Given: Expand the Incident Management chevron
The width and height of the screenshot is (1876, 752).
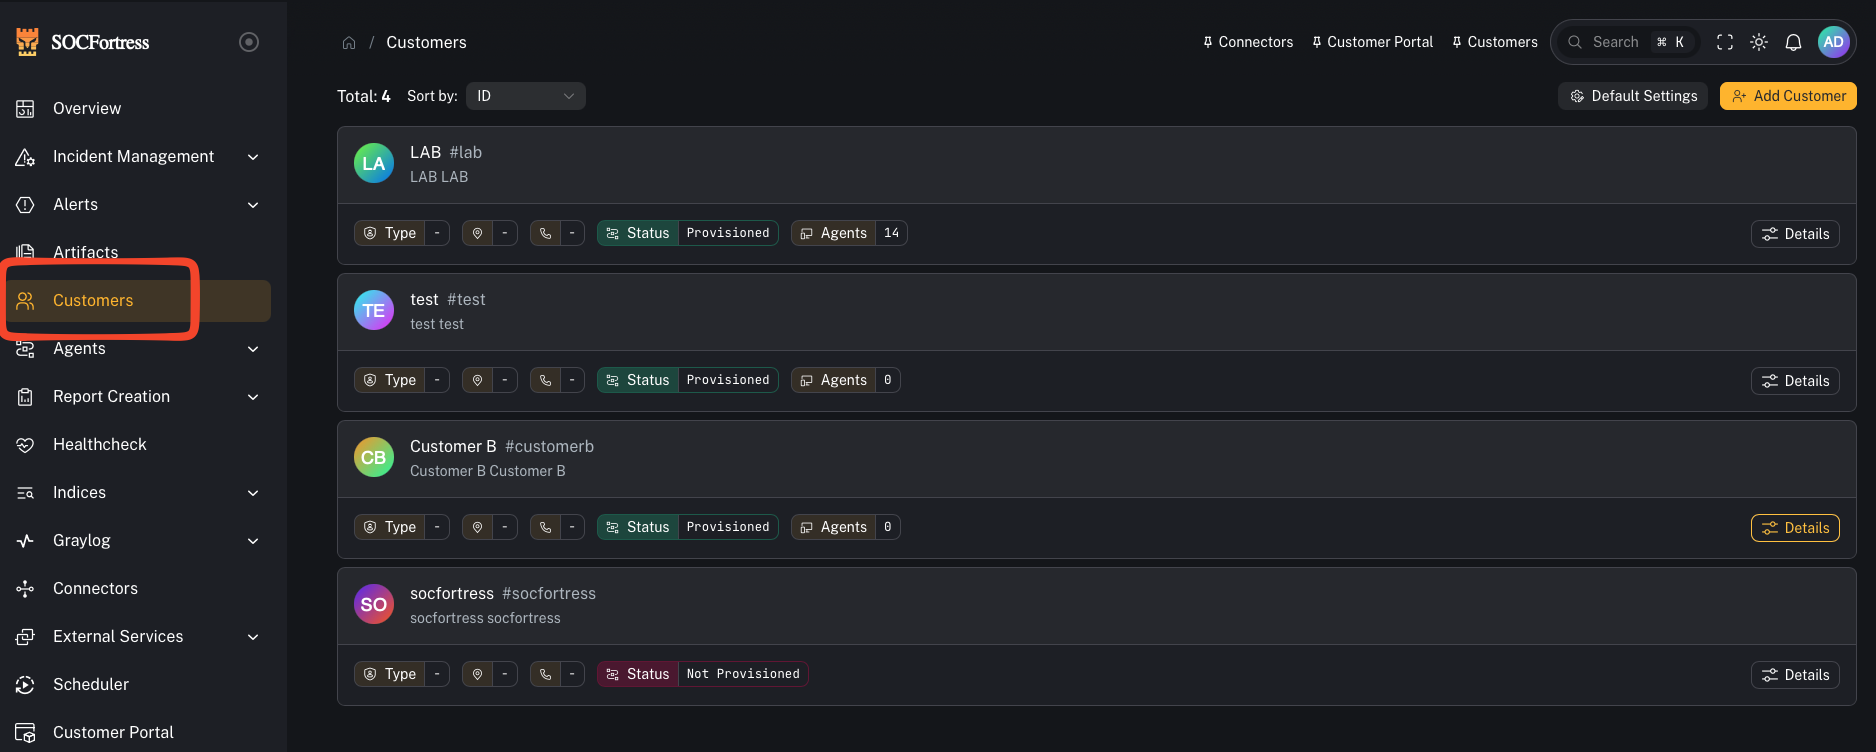Looking at the screenshot, I should point(253,157).
